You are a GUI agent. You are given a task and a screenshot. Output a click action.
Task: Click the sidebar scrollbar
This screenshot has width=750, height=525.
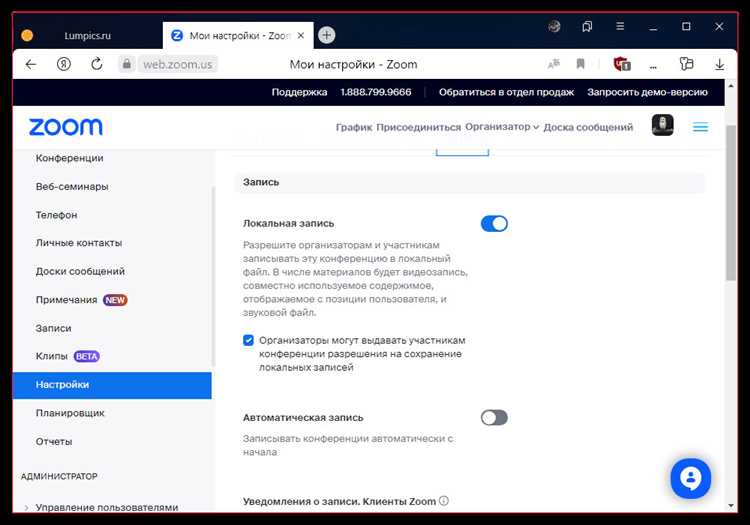(x=213, y=276)
